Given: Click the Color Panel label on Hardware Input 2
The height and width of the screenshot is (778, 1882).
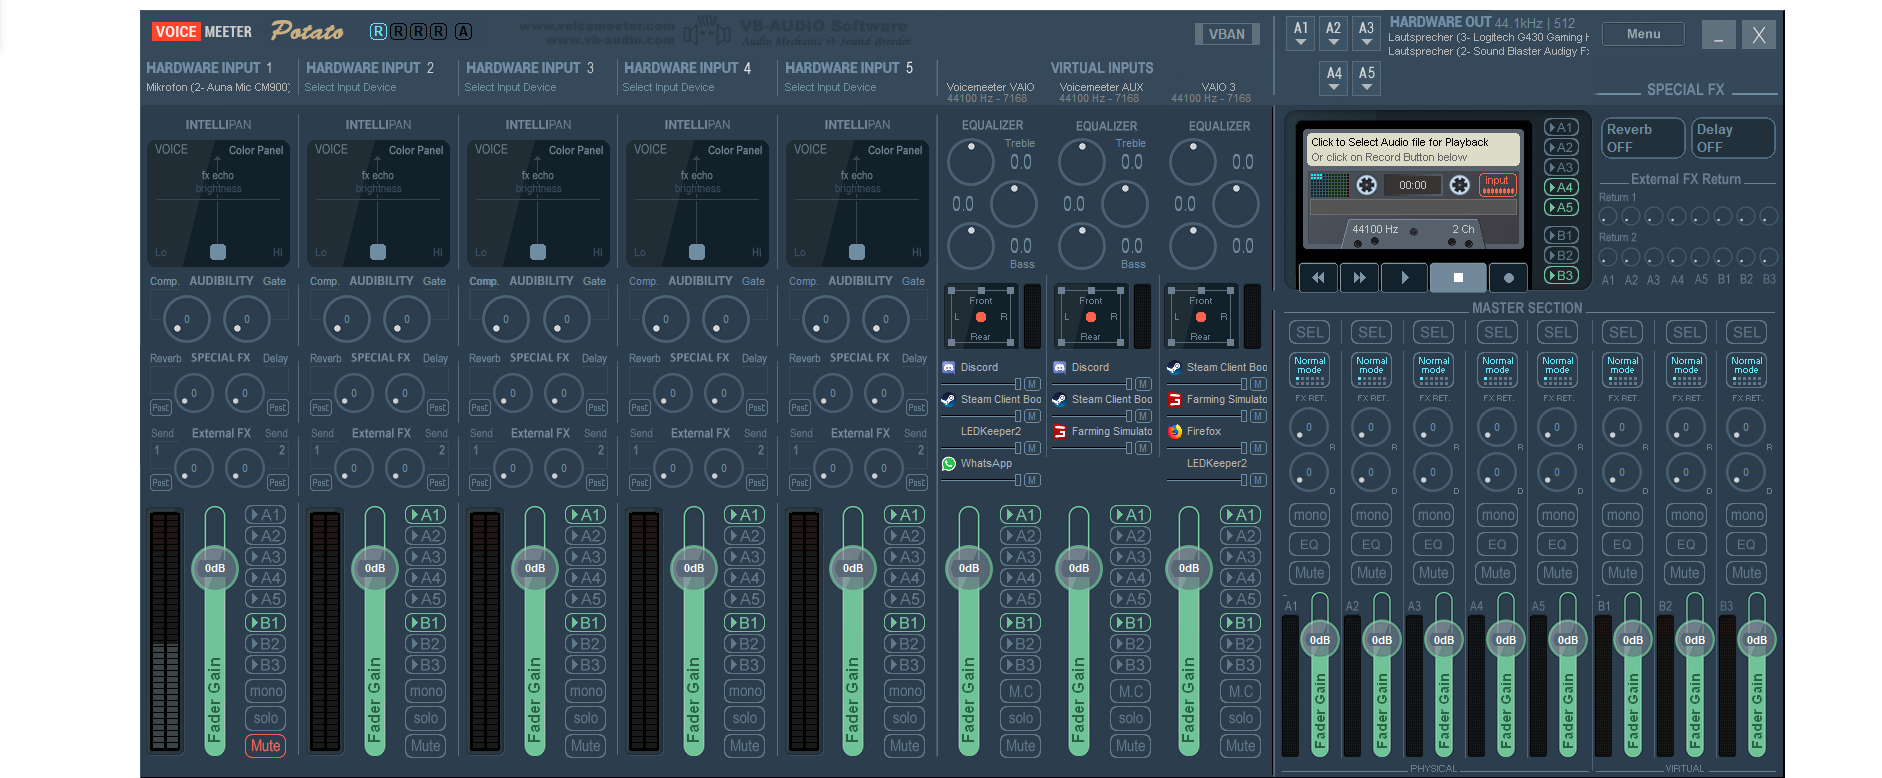Looking at the screenshot, I should 416,150.
